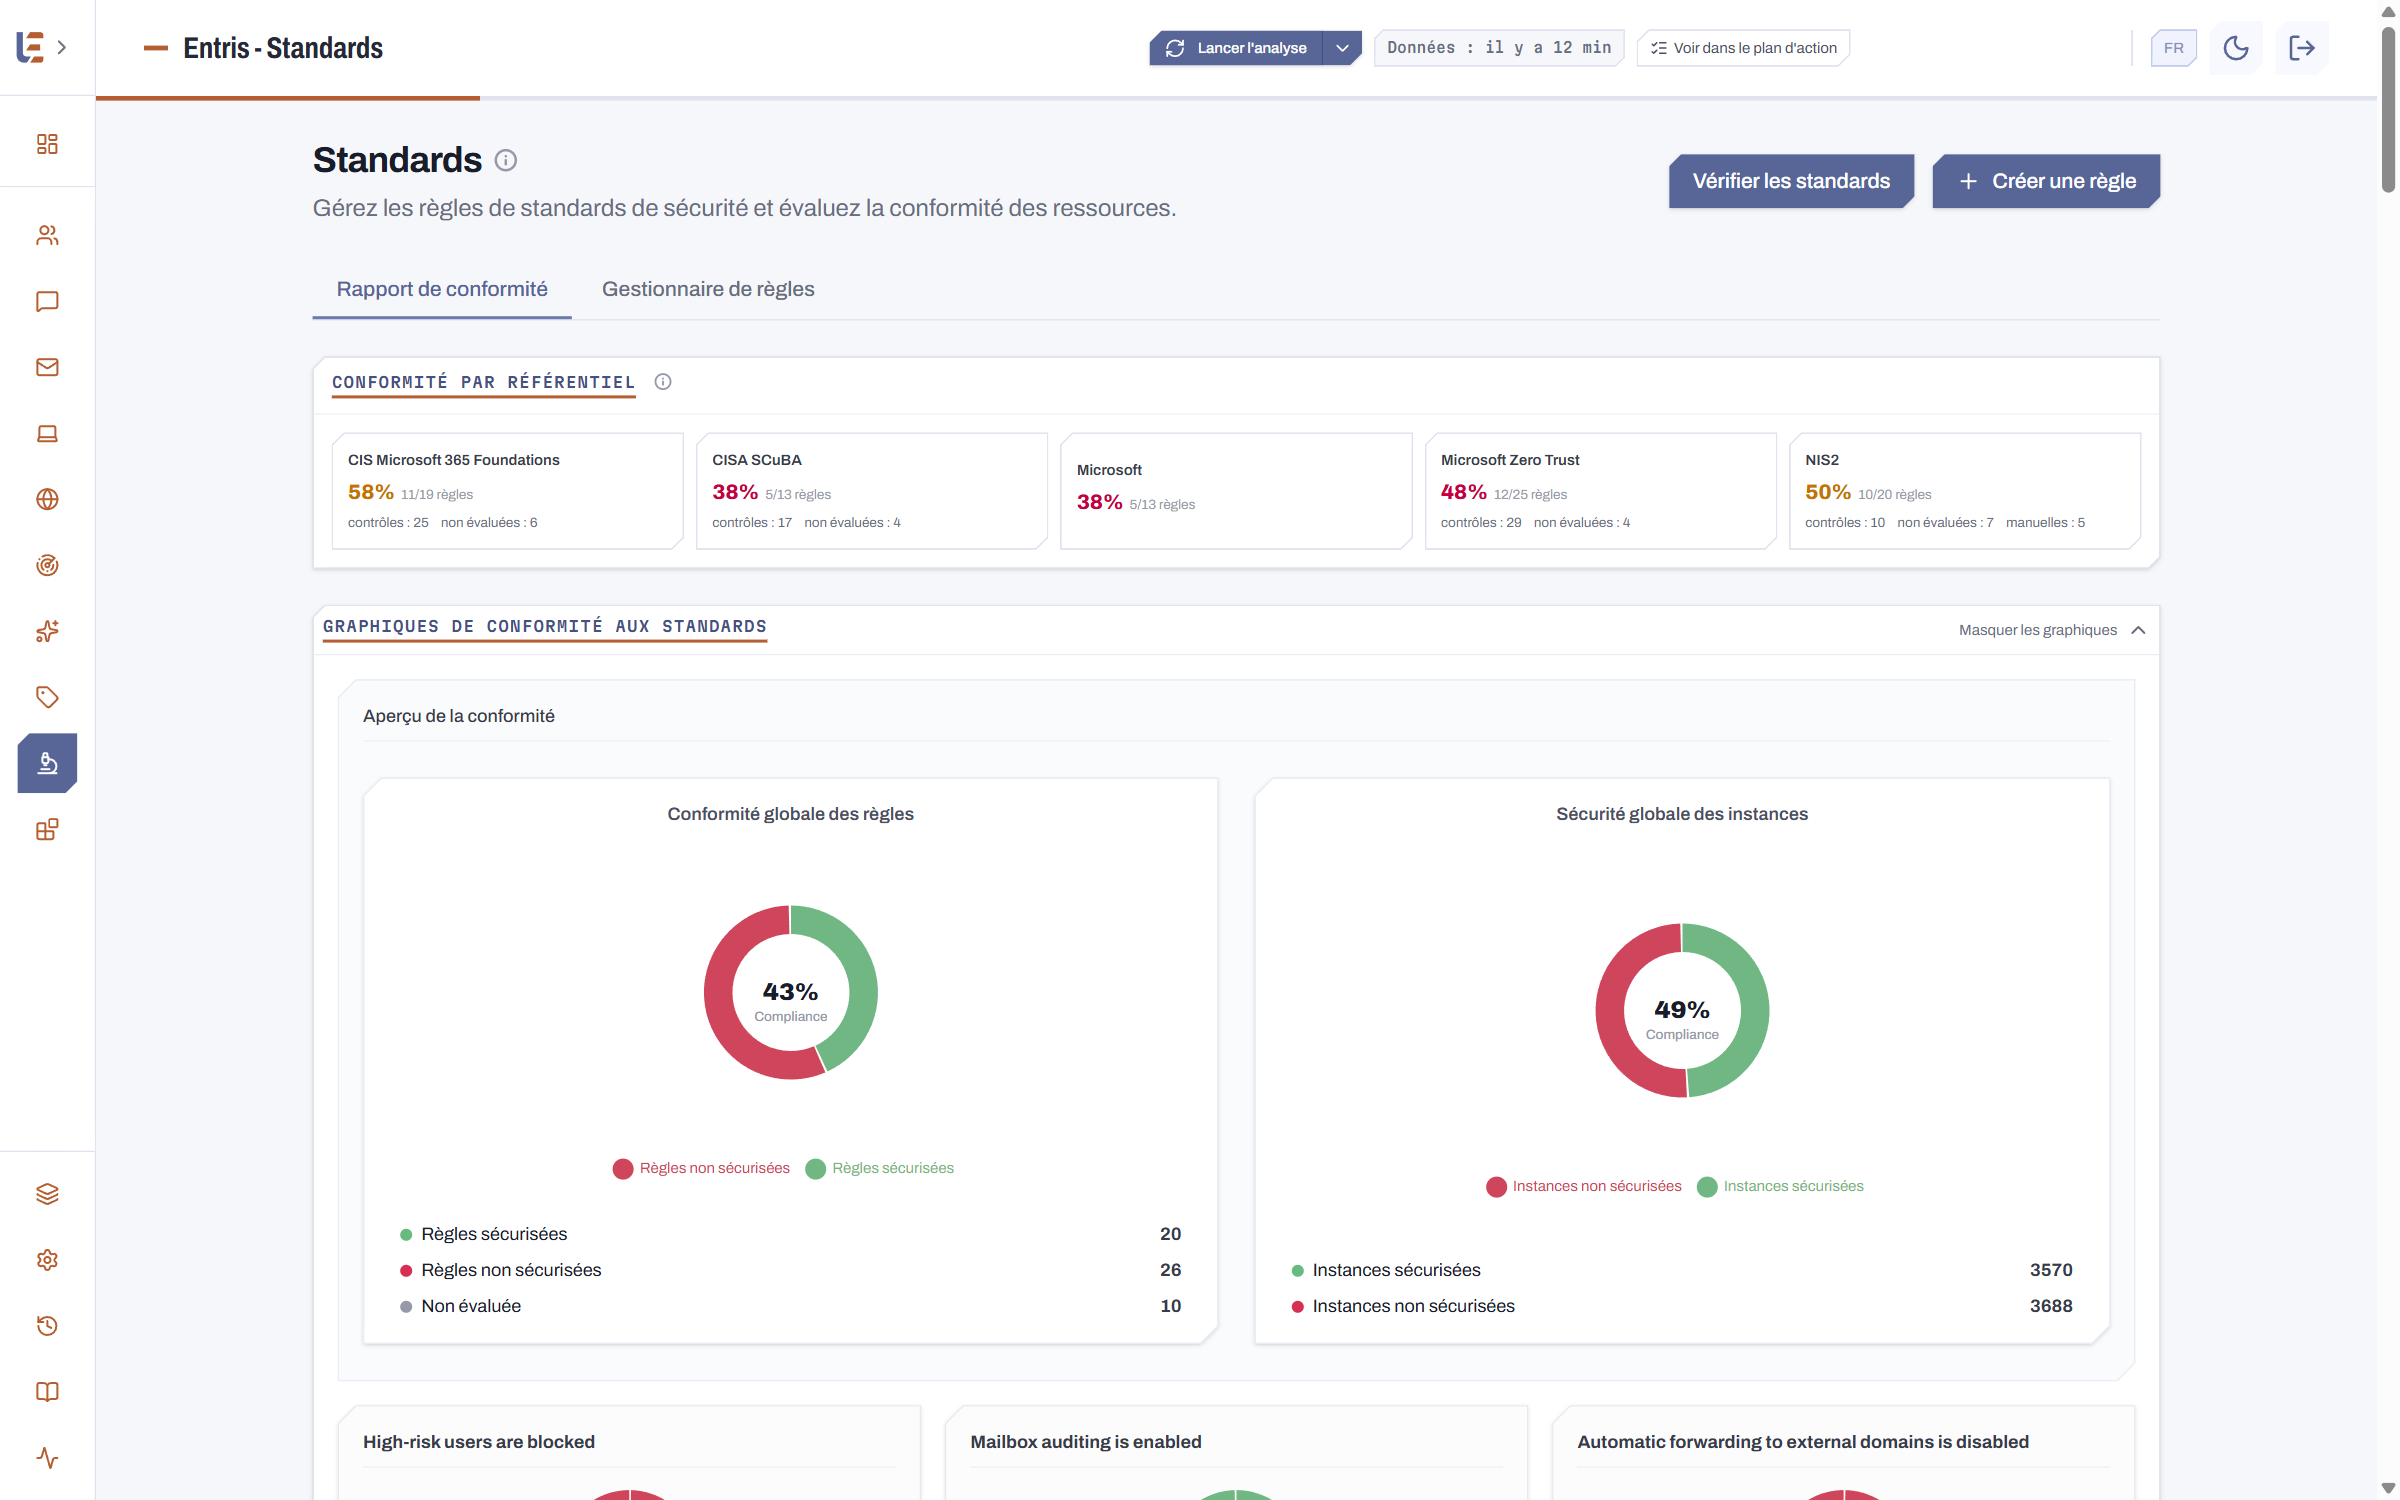Open the NIS2 compliance card
The width and height of the screenshot is (2400, 1500).
click(1965, 491)
